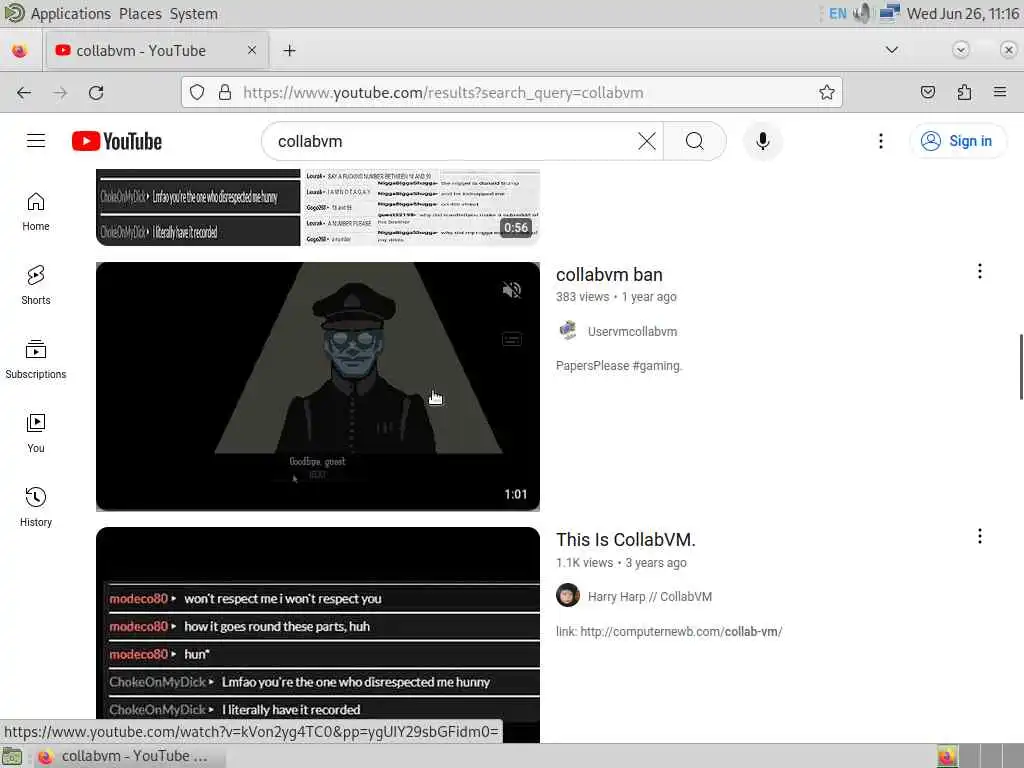Click the 1.1K views metadata text
The height and width of the screenshot is (768, 1024).
pyautogui.click(x=584, y=563)
